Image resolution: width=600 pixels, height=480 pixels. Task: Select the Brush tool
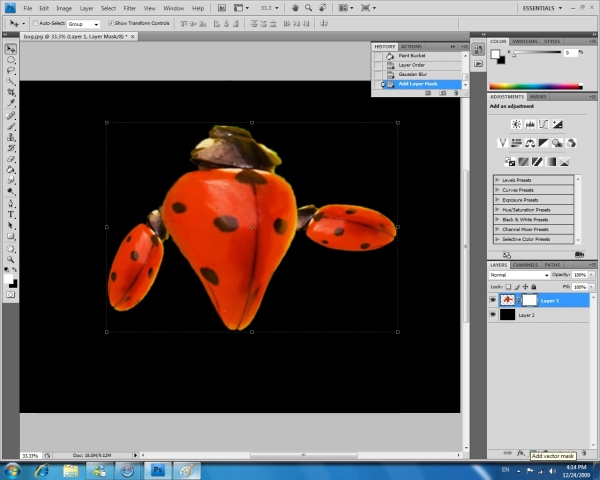coord(11,126)
